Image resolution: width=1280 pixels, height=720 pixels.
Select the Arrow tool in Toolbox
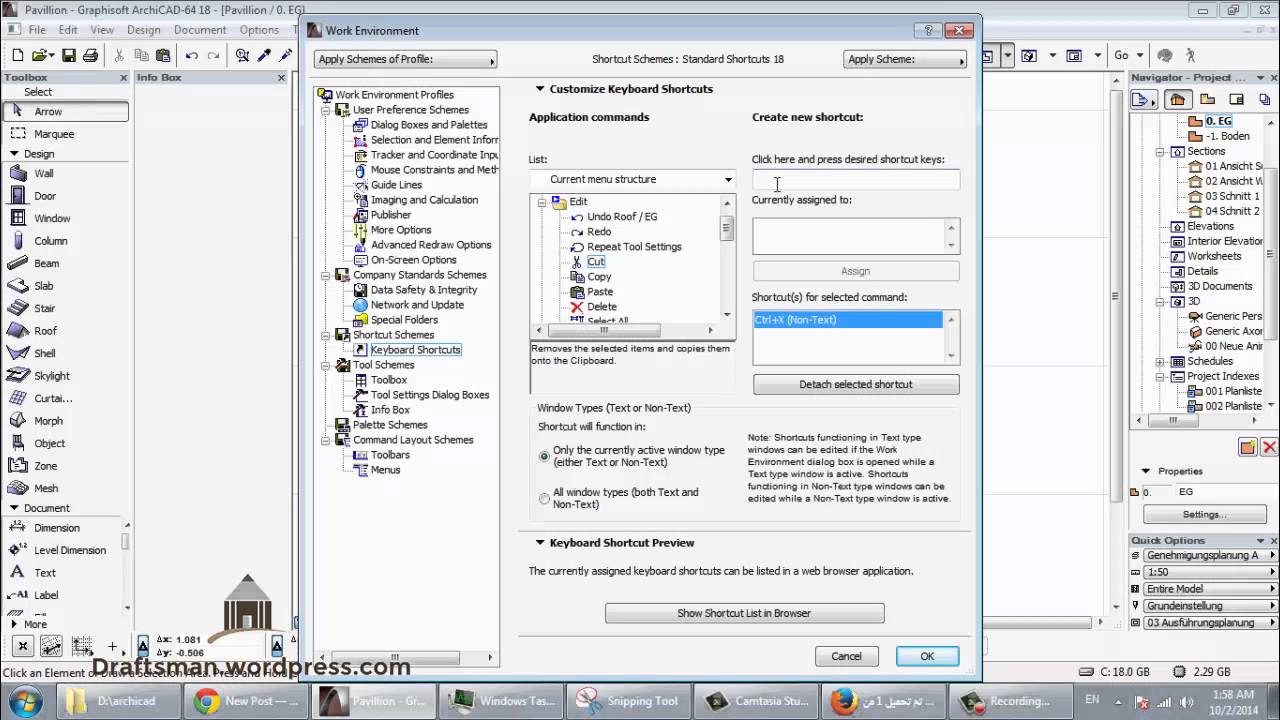click(66, 112)
